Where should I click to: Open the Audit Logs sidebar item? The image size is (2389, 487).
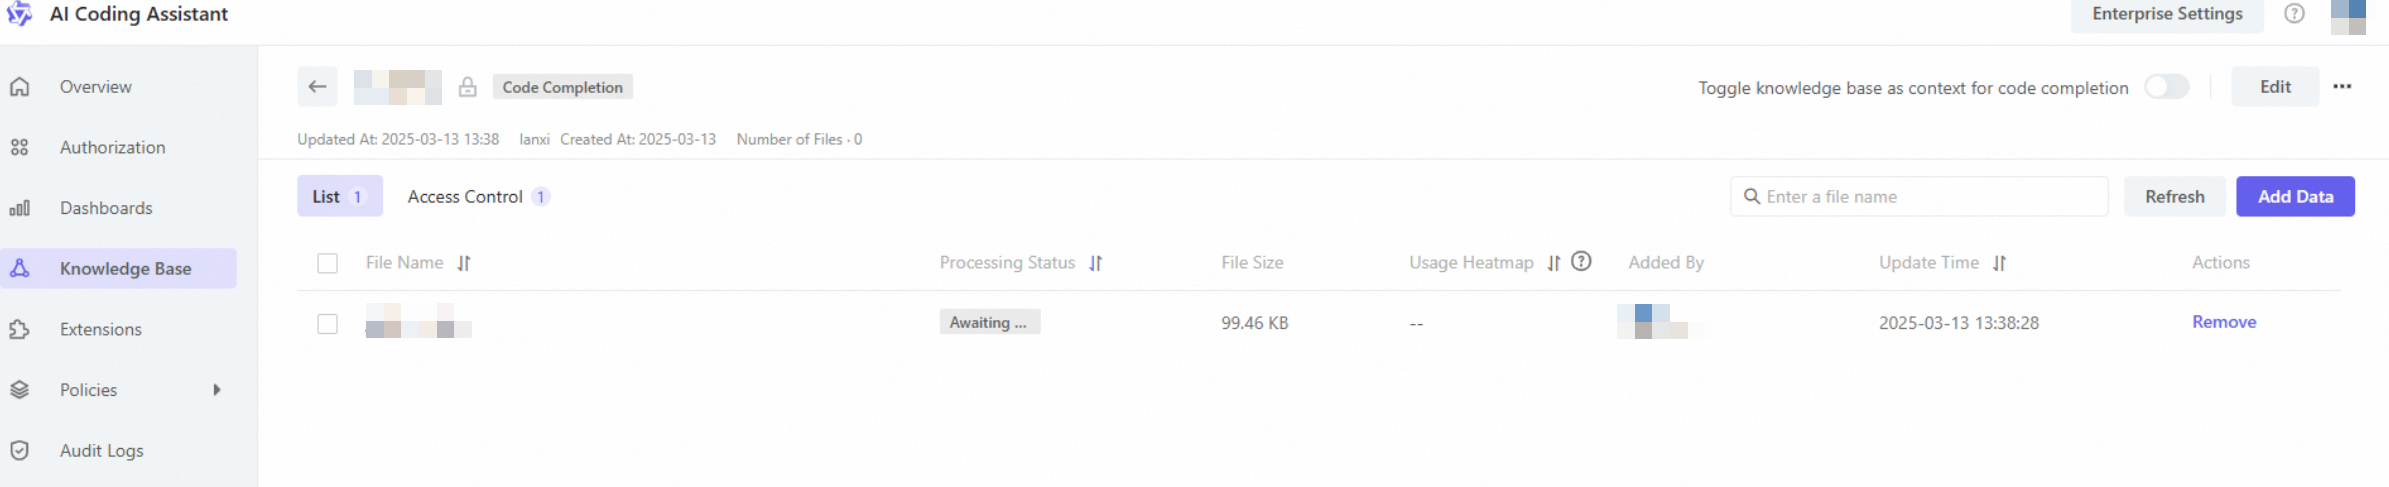pyautogui.click(x=101, y=451)
